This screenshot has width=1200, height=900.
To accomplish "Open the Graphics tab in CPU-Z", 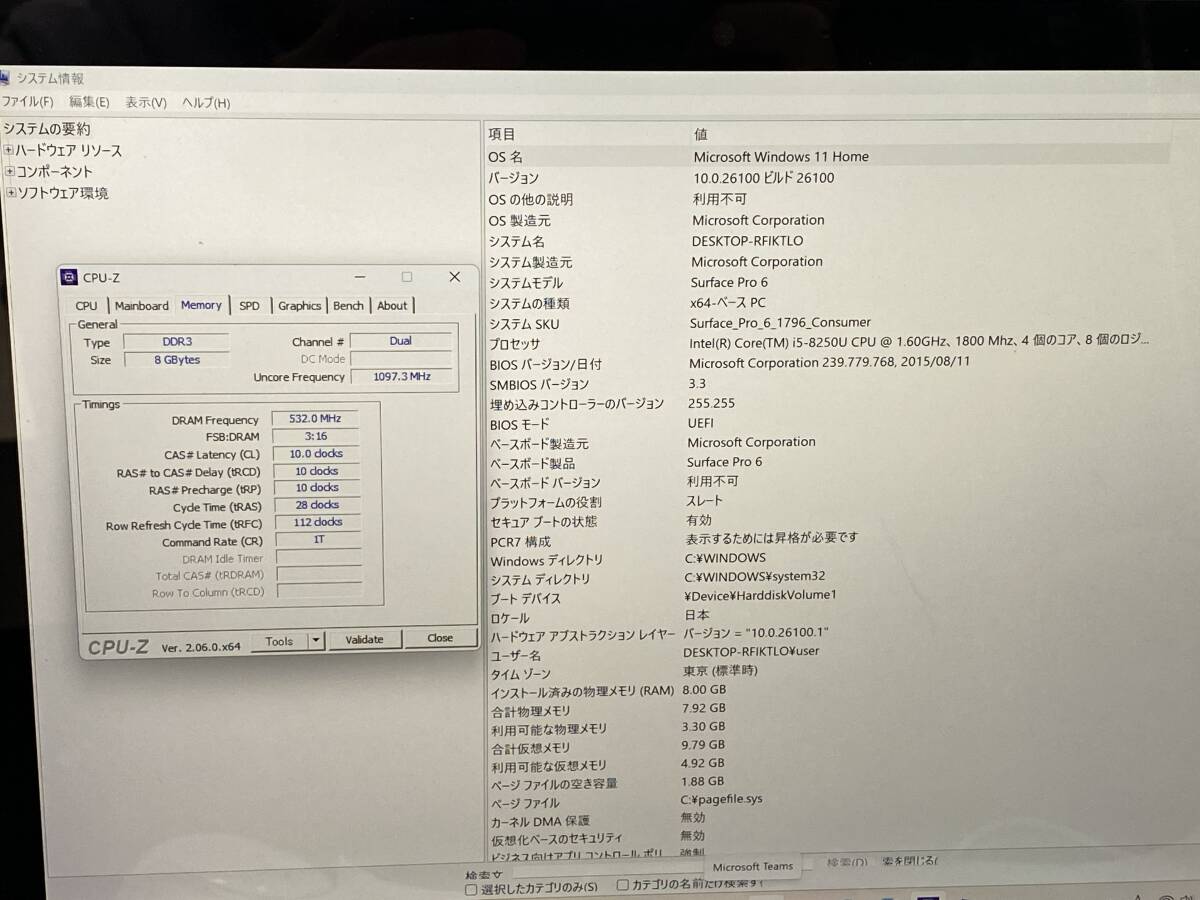I will pos(299,306).
